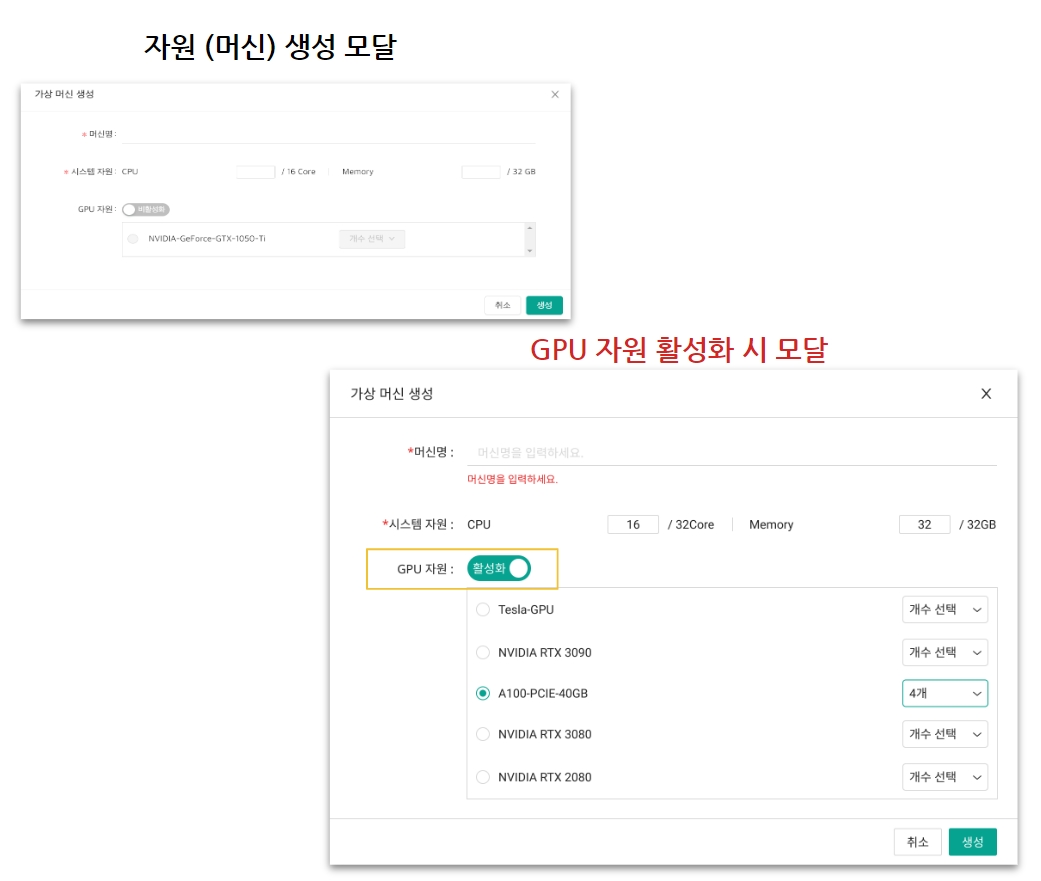Select the Tesla-GPU radio button
The width and height of the screenshot is (1041, 881).
point(483,610)
